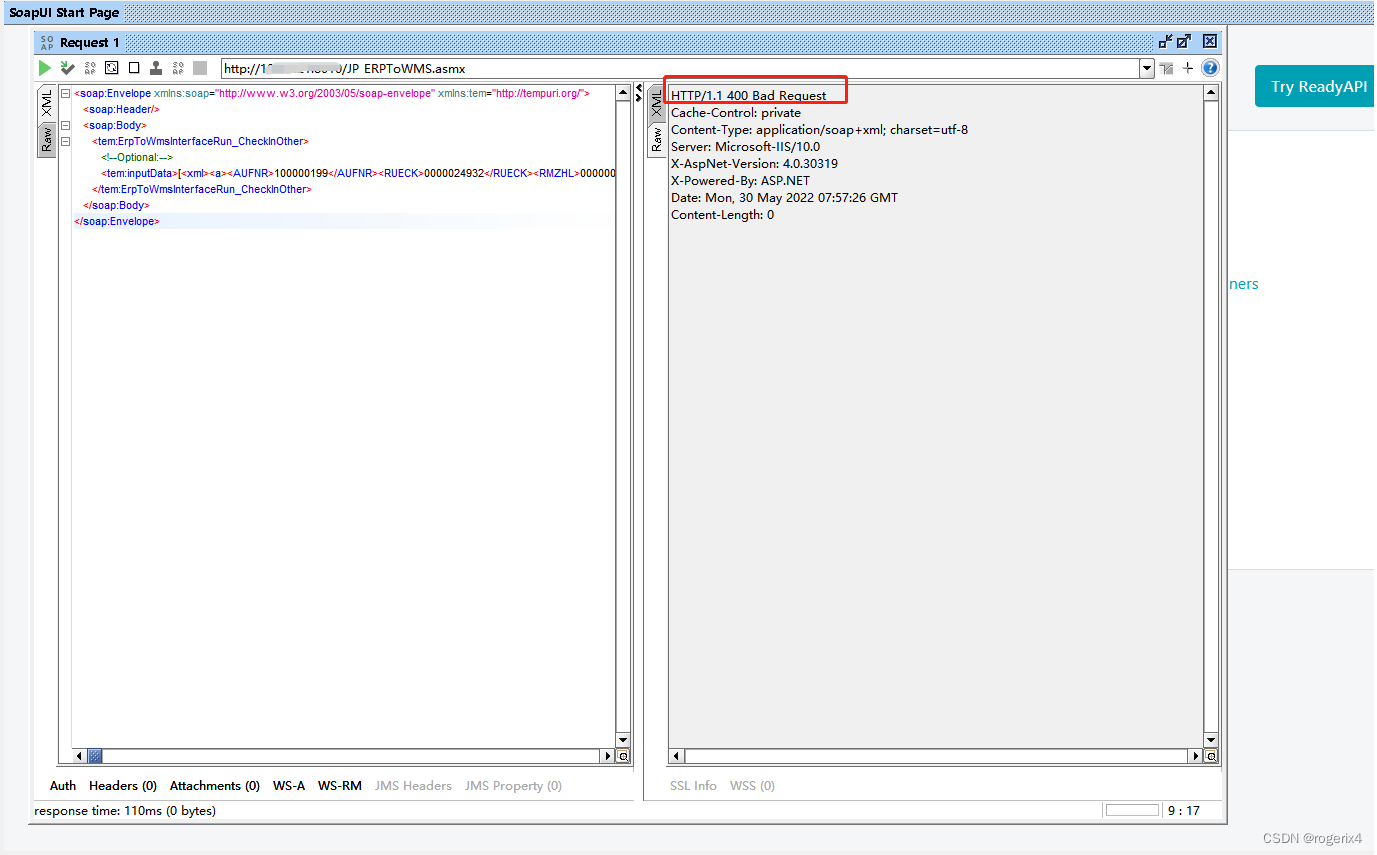1377x855 pixels.
Task: Click the response pane's right scroll arrow
Action: coord(1195,756)
